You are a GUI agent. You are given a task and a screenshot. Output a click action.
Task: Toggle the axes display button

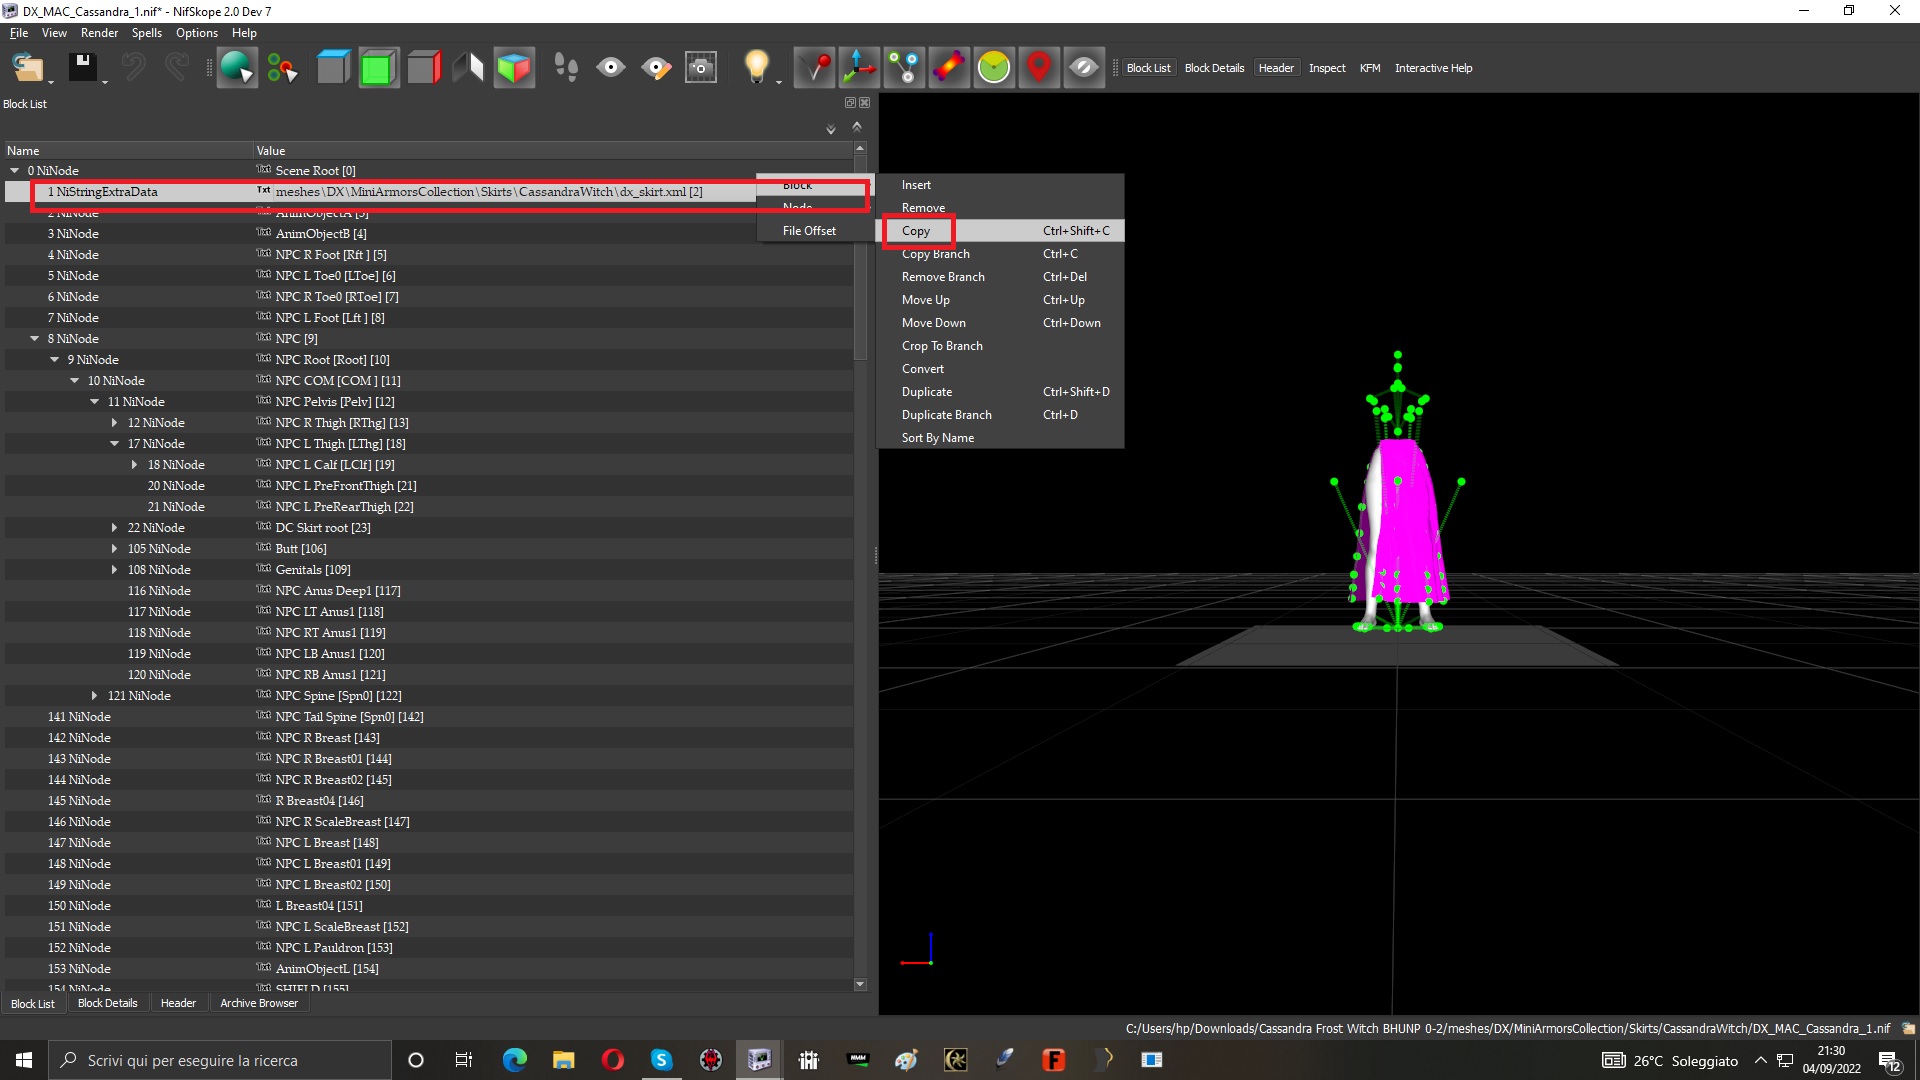click(859, 68)
